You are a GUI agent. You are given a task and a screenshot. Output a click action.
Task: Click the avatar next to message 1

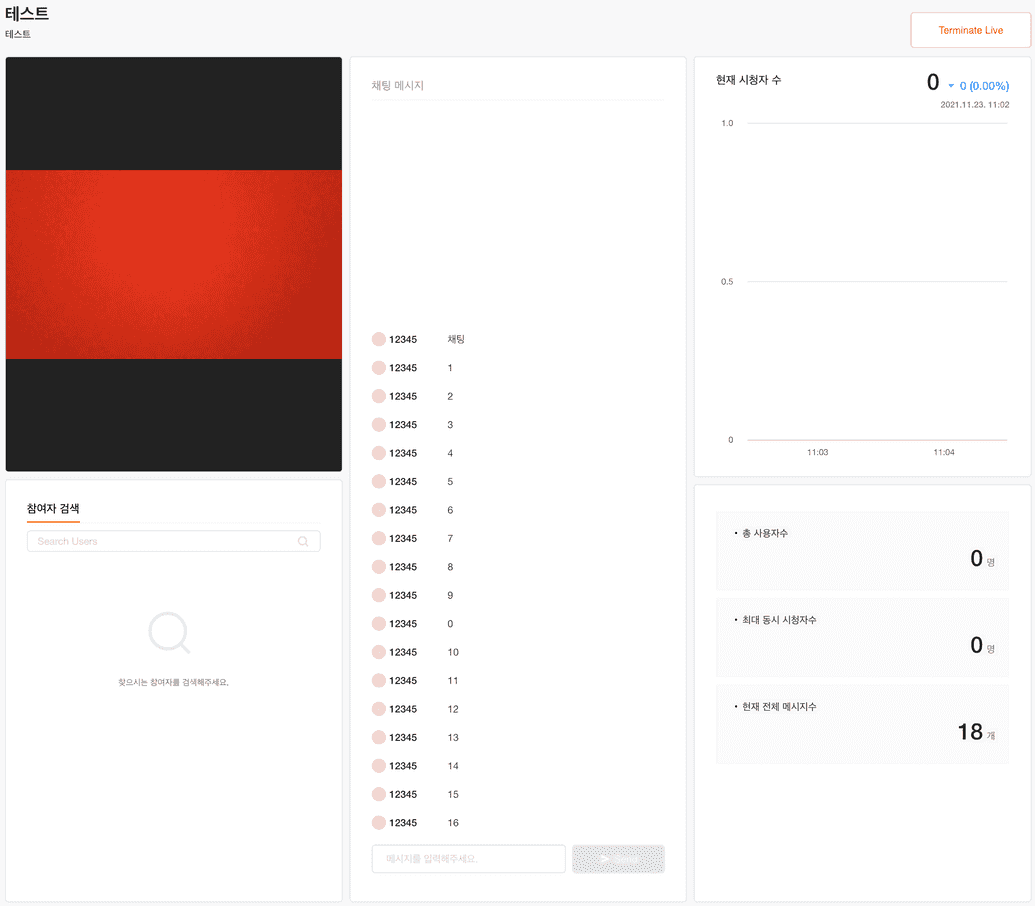379,368
